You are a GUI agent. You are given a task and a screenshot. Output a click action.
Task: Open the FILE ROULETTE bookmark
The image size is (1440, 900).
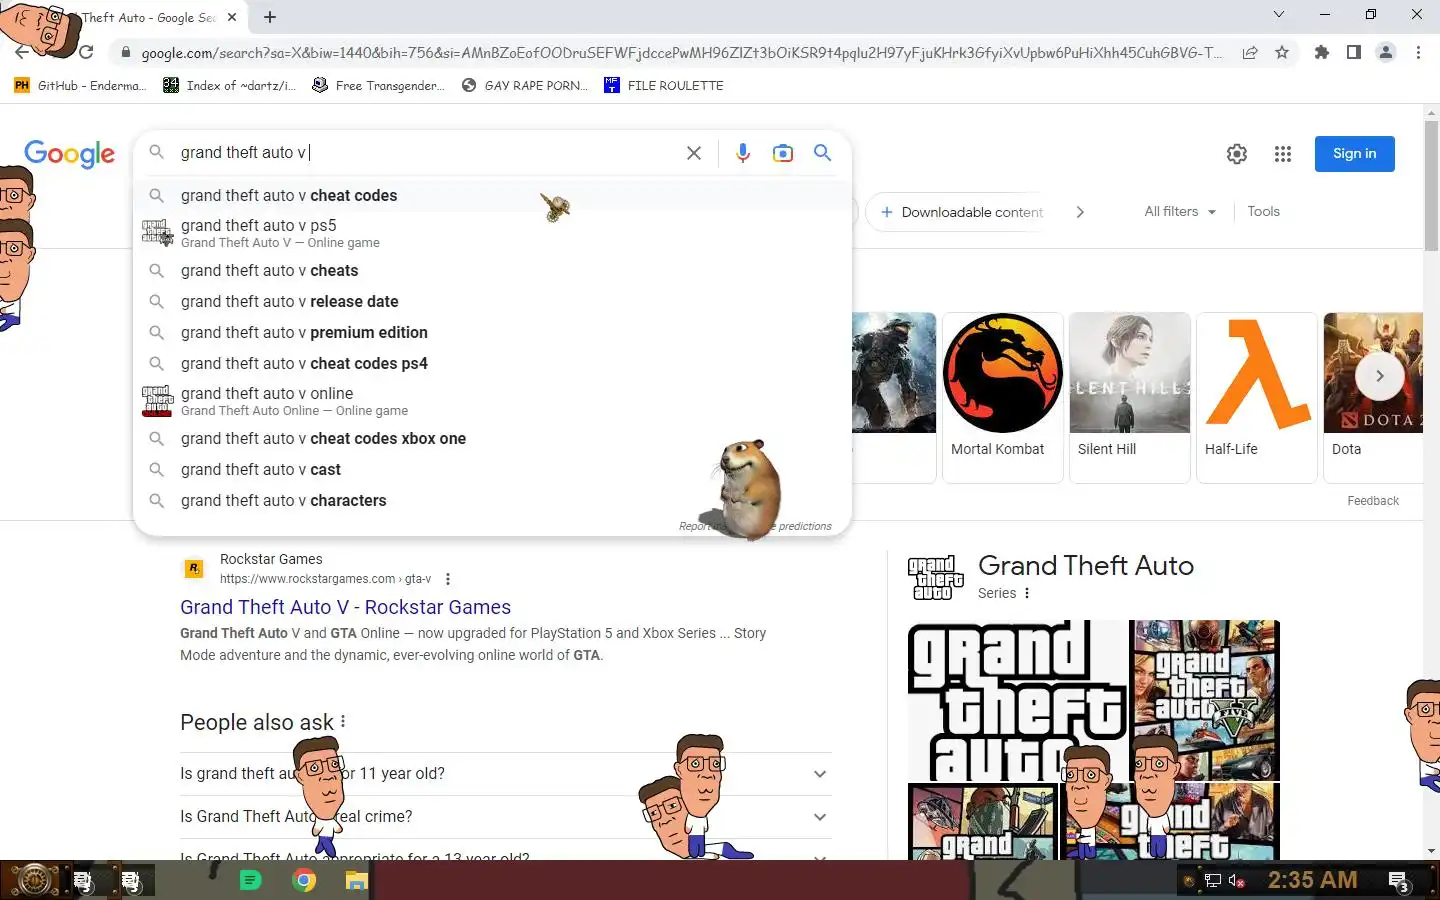664,85
